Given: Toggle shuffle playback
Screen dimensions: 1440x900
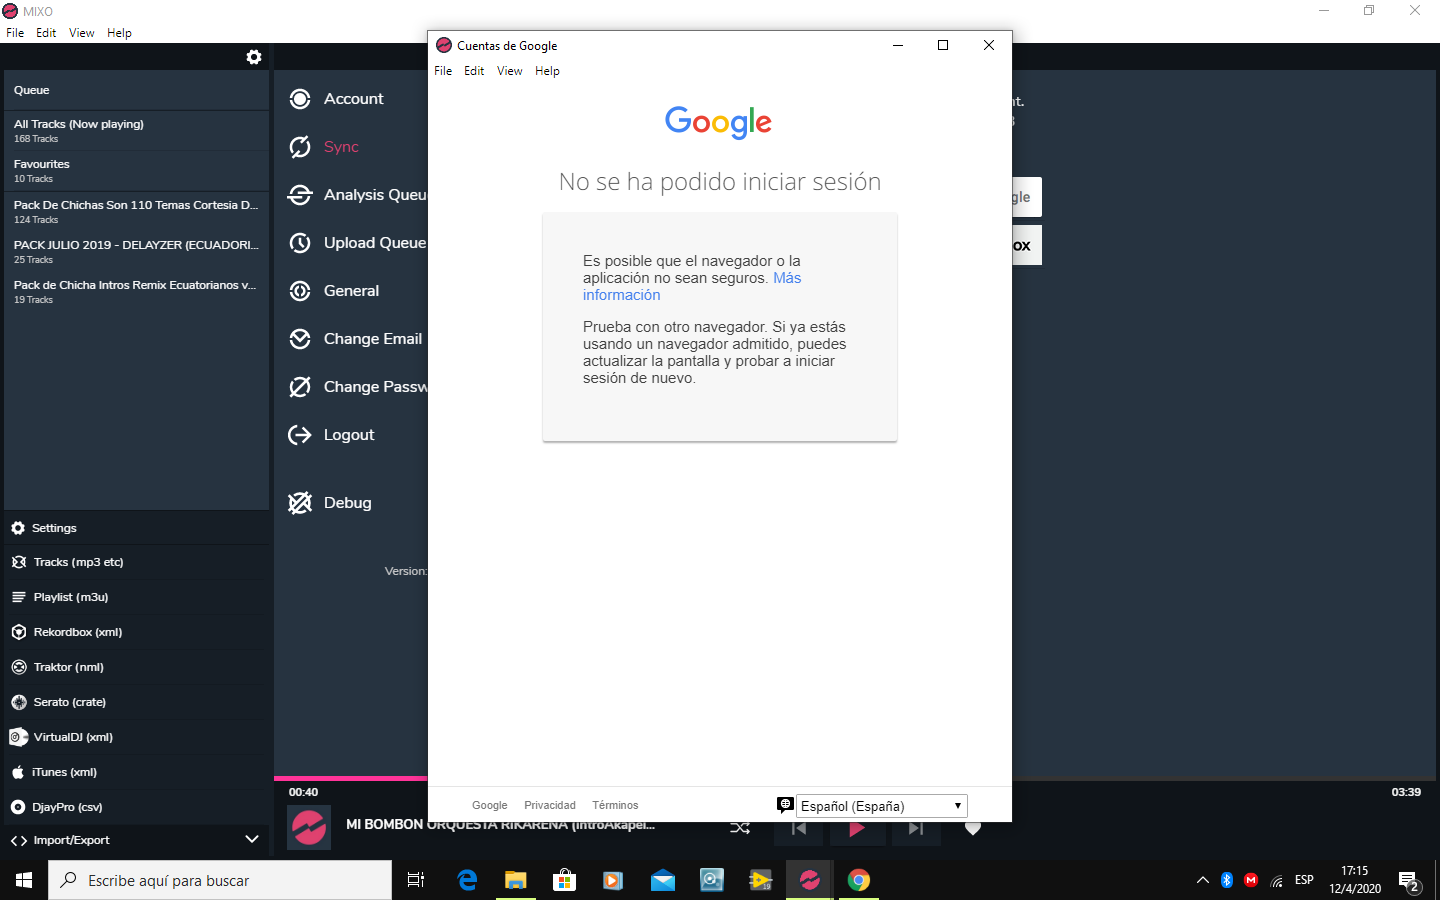Looking at the screenshot, I should point(740,828).
